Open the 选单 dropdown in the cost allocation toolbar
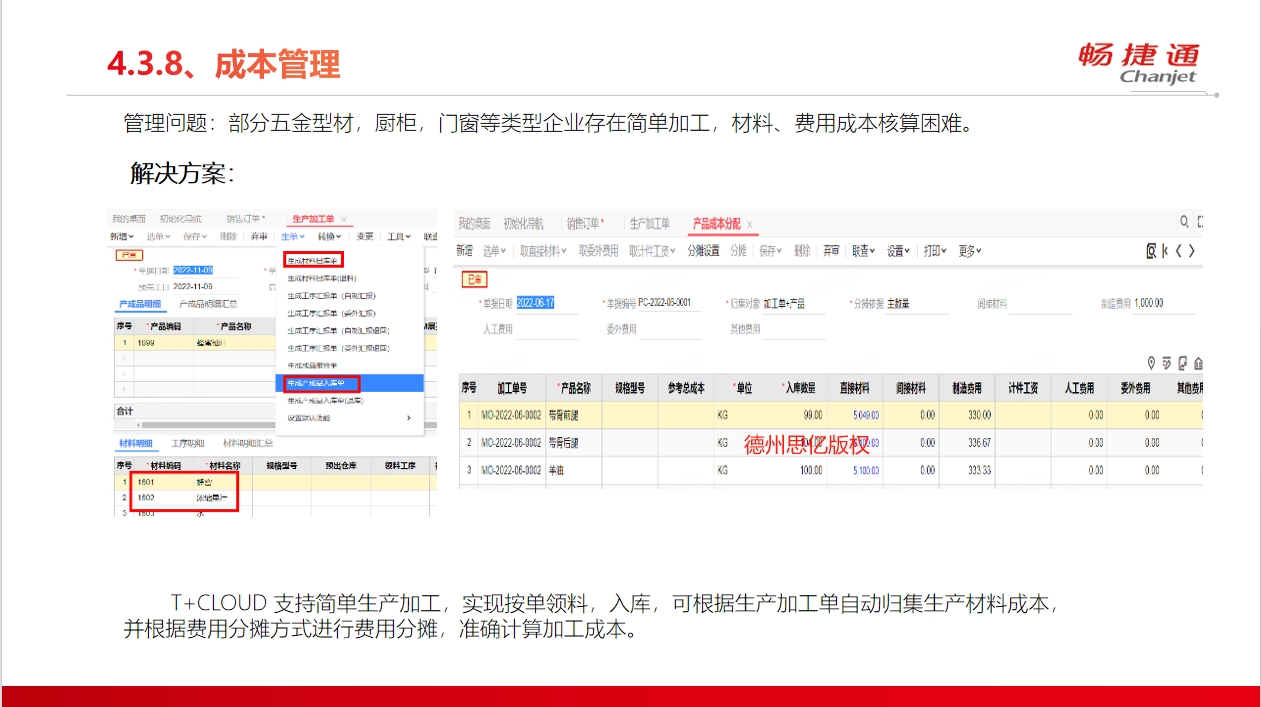This screenshot has height=707, width=1261. [495, 251]
